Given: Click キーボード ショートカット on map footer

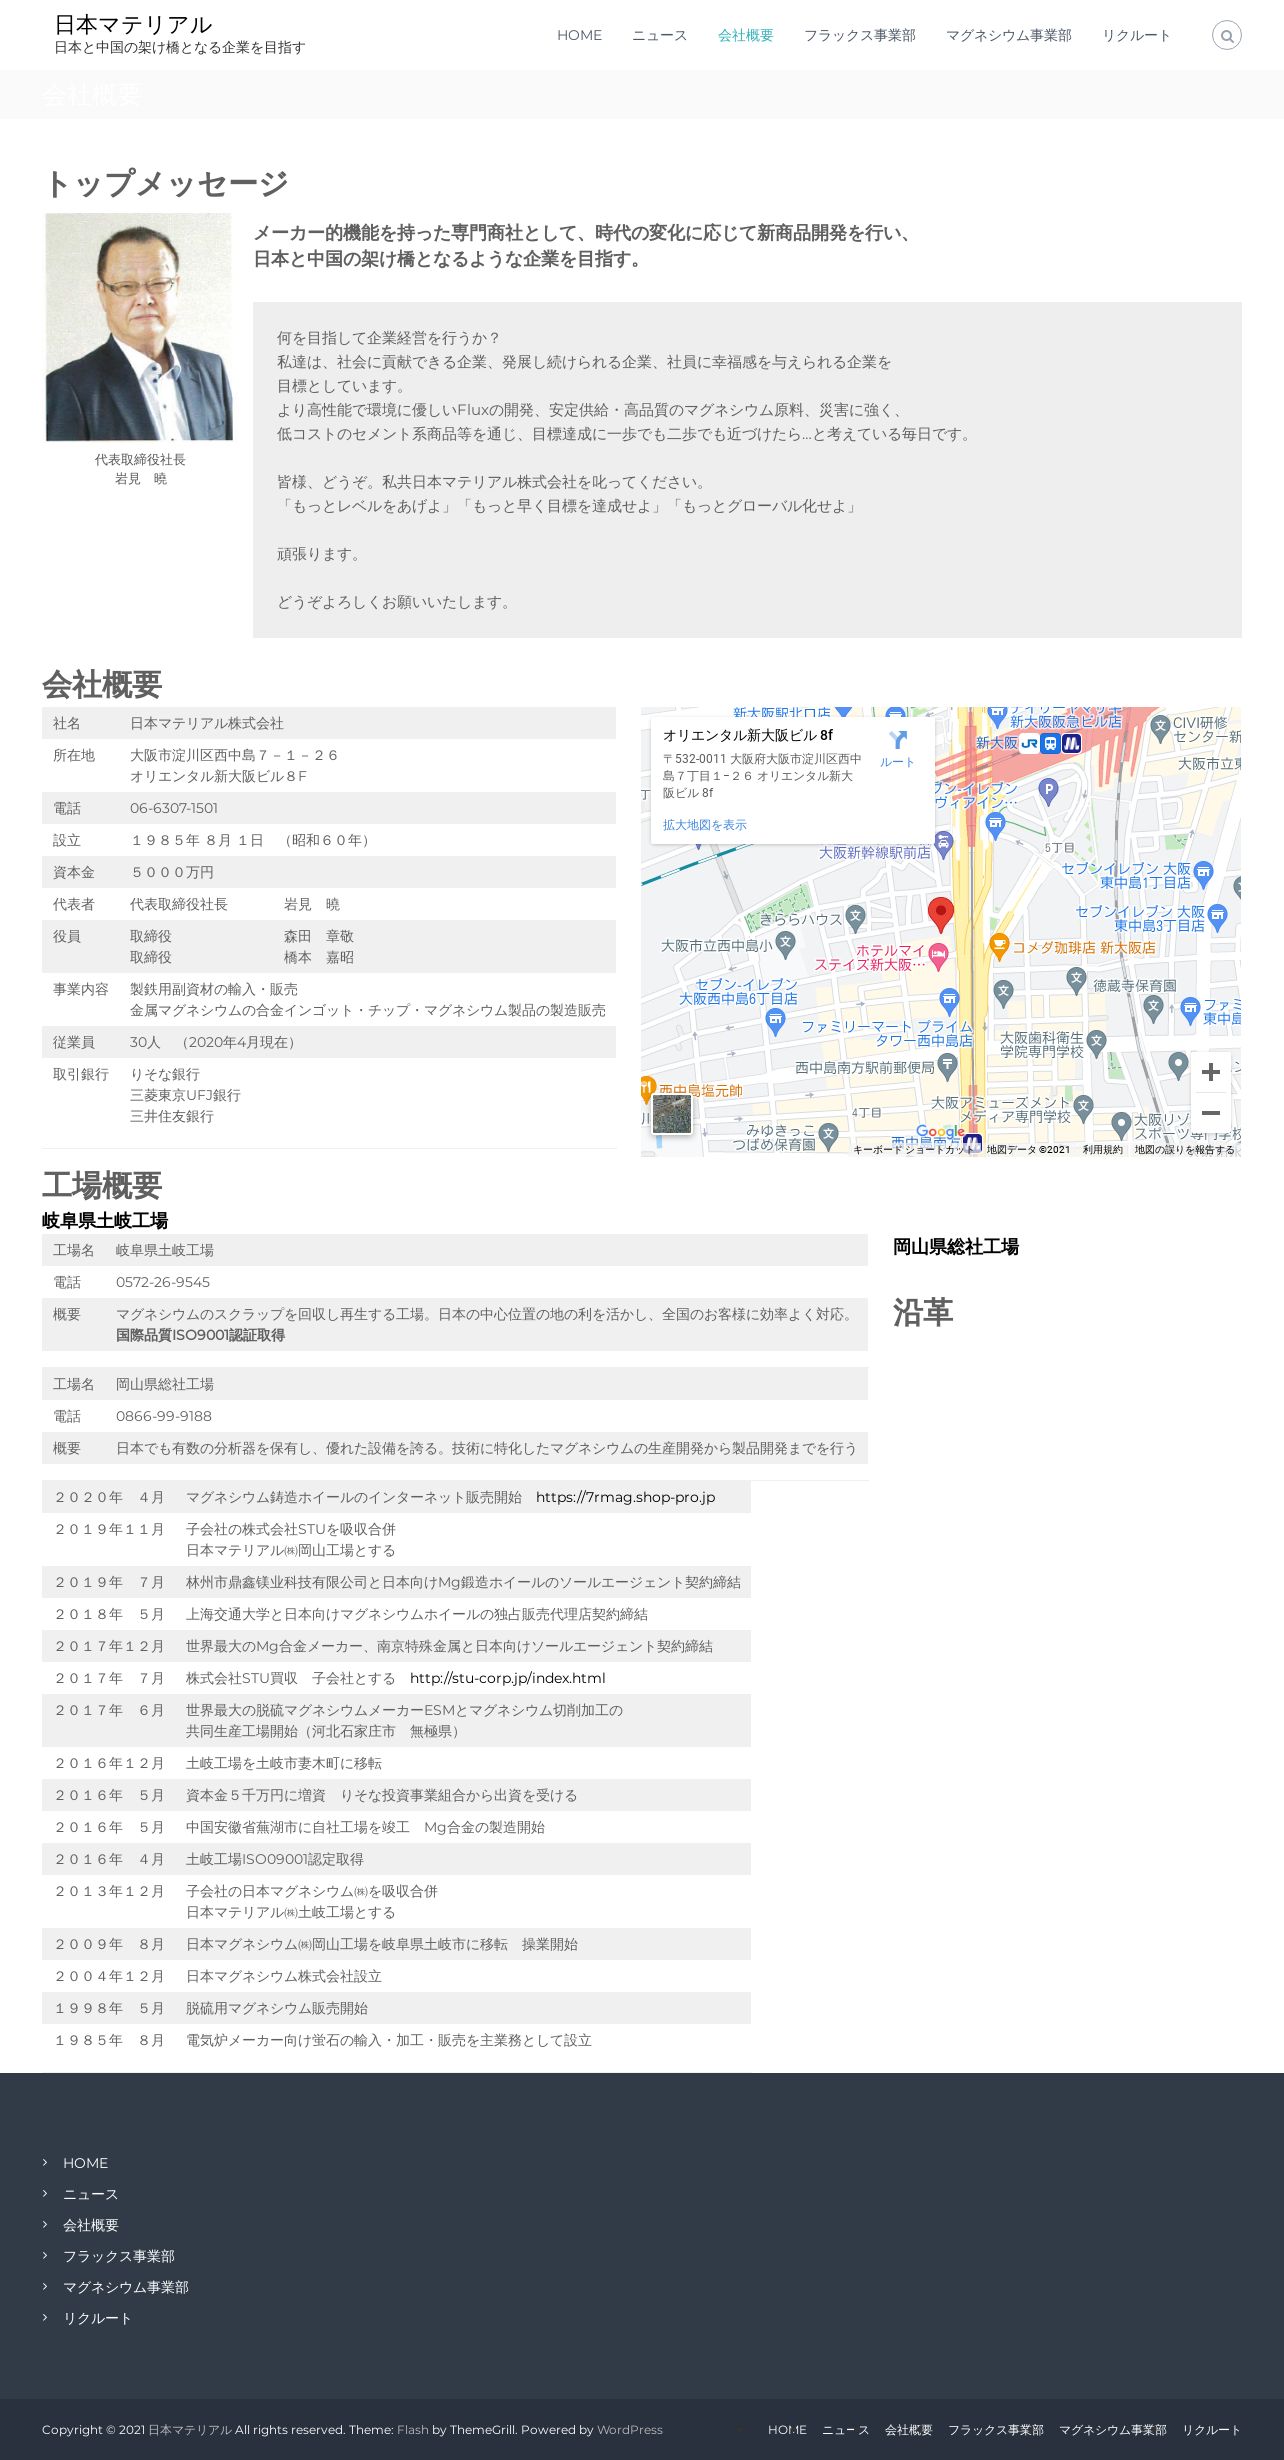Looking at the screenshot, I should [915, 1150].
